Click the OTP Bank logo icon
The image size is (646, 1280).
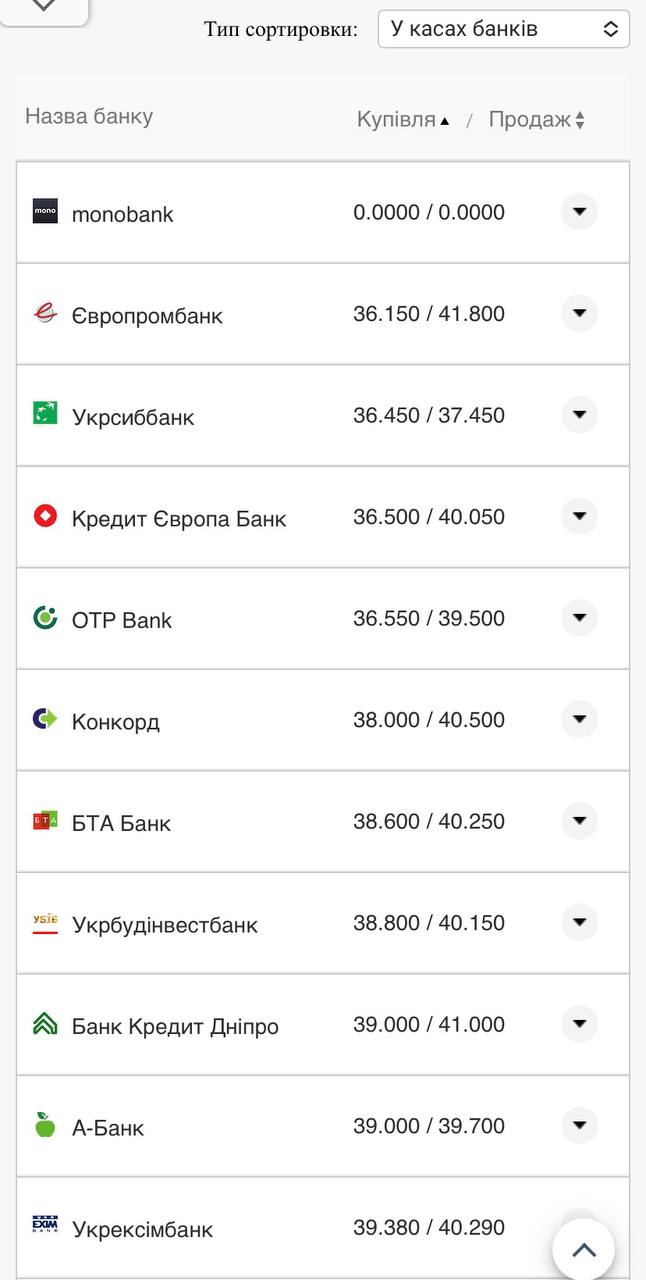point(44,618)
